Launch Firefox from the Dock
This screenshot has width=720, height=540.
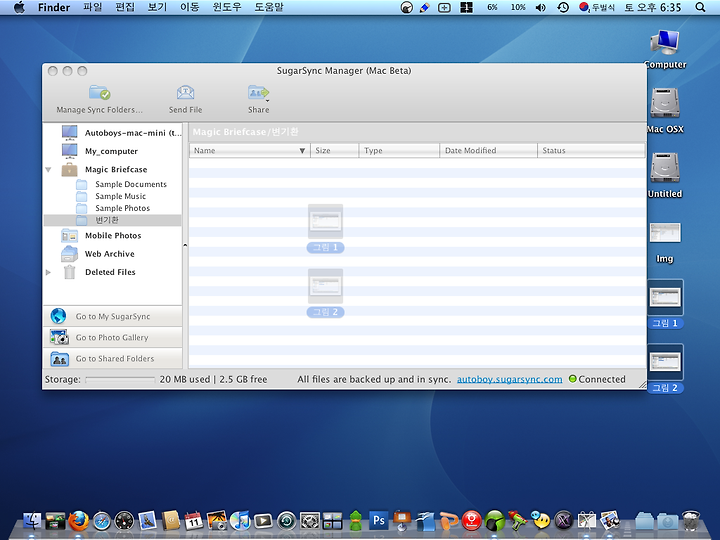(79, 521)
